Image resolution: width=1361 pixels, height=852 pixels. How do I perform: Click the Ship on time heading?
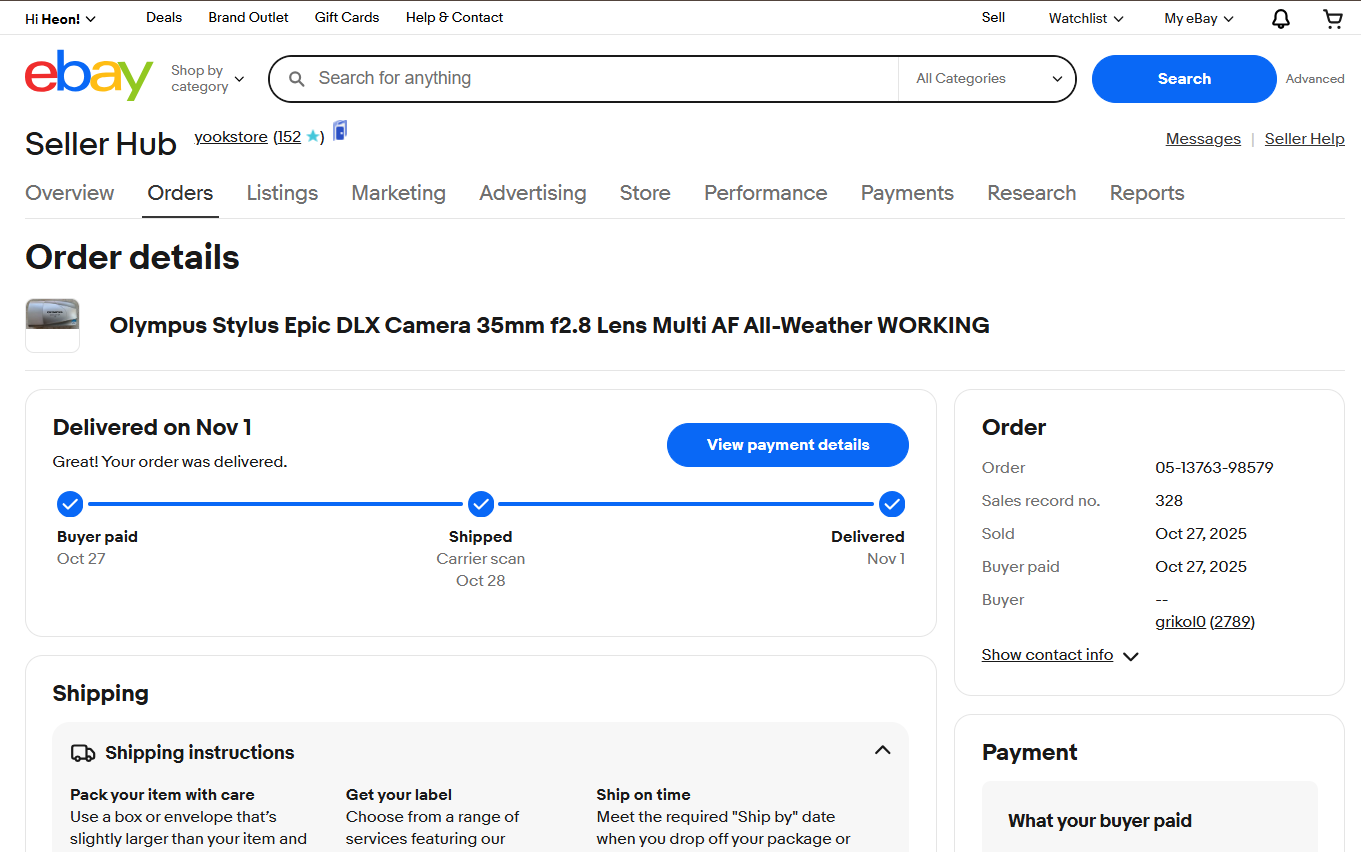[x=643, y=795]
